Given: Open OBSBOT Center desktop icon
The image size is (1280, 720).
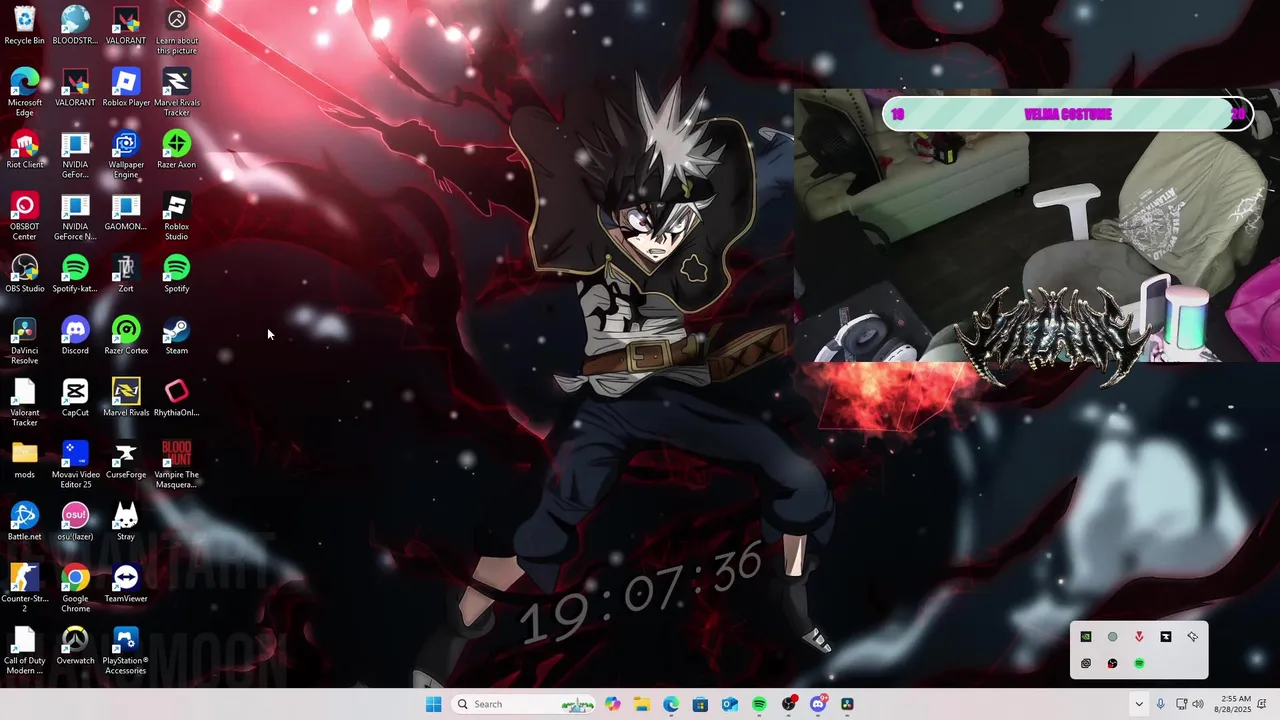Looking at the screenshot, I should 24,217.
